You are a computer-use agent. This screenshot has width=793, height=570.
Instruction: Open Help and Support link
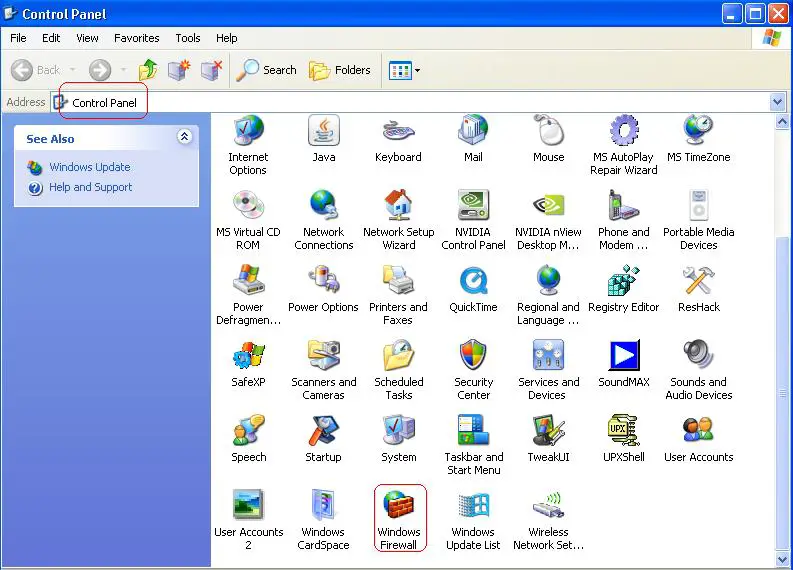click(x=91, y=187)
